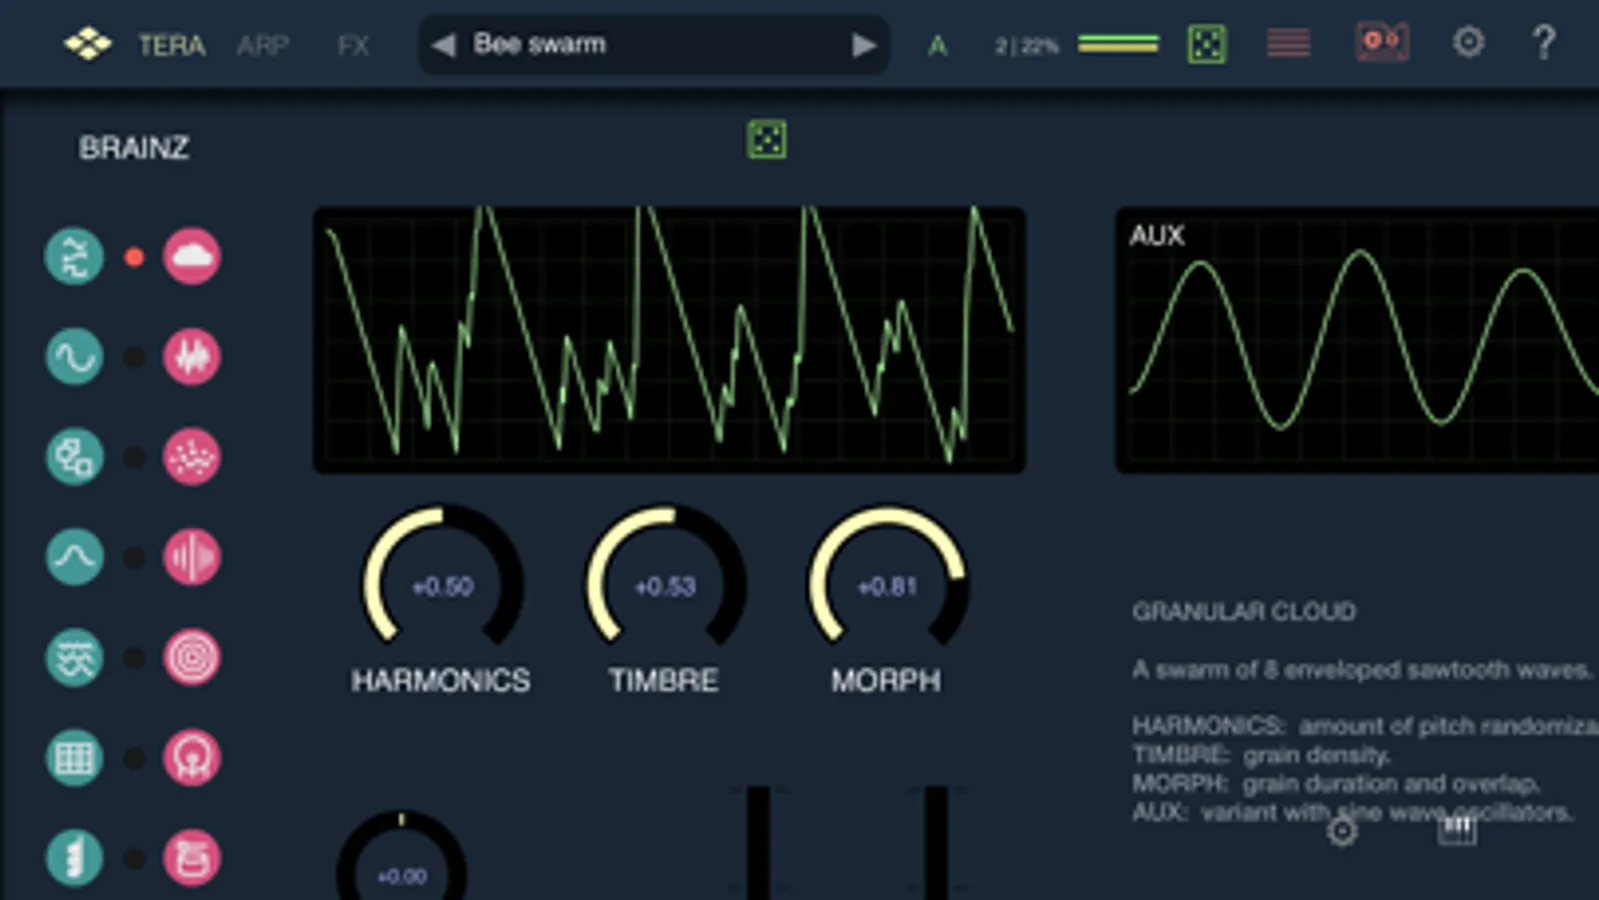Switch to the TERA tab

click(172, 45)
